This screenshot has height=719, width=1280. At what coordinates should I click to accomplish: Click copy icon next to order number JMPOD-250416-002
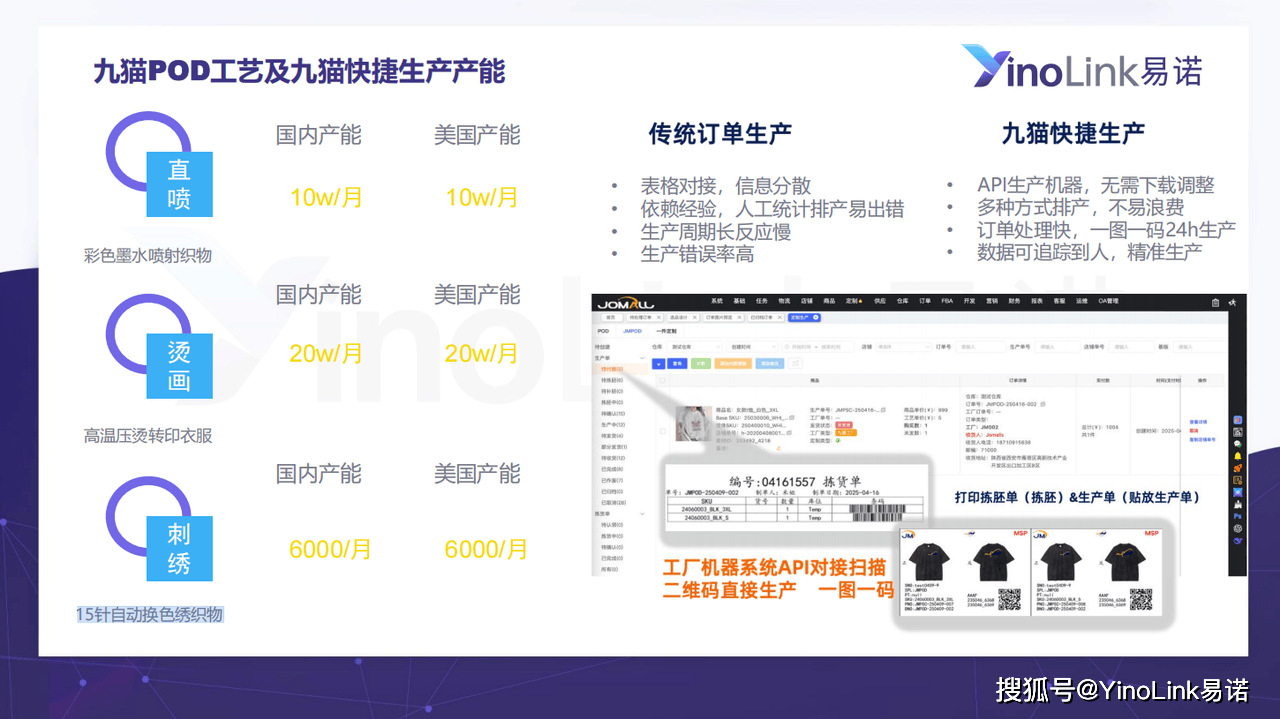click(1043, 404)
